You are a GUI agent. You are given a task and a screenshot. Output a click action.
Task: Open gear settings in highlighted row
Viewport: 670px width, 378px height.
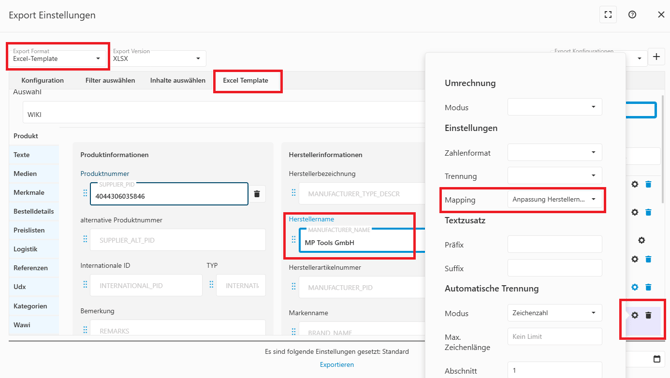click(x=635, y=315)
